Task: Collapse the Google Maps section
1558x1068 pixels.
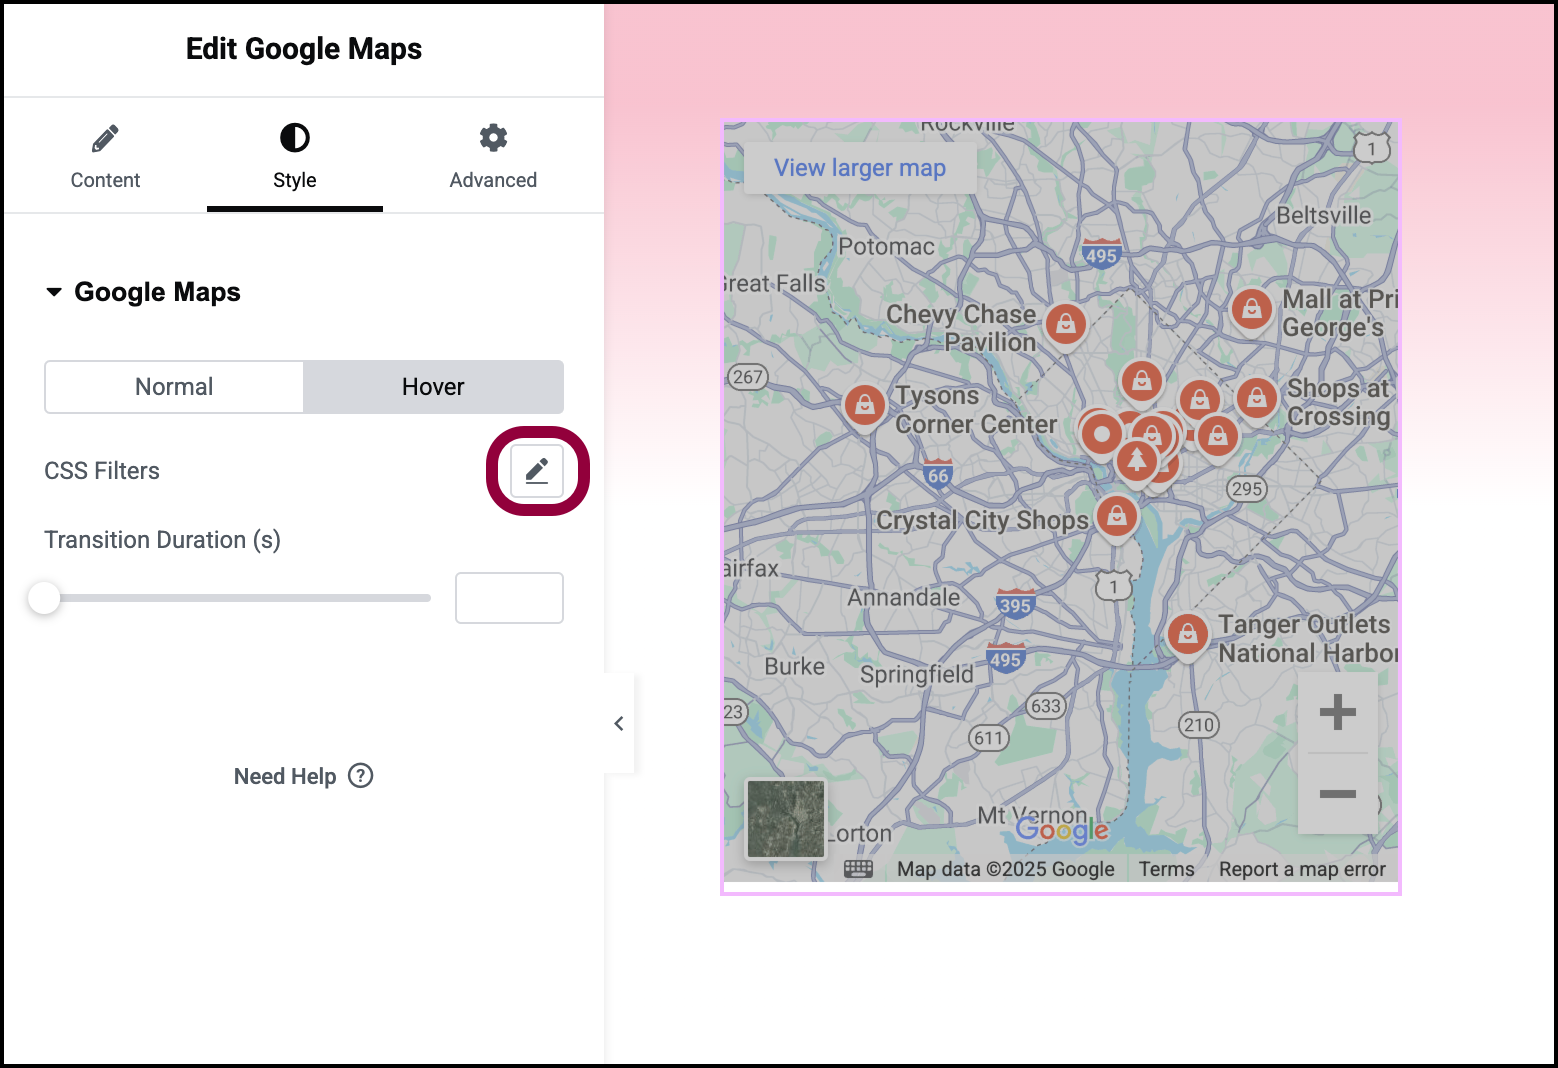Action: [x=143, y=292]
